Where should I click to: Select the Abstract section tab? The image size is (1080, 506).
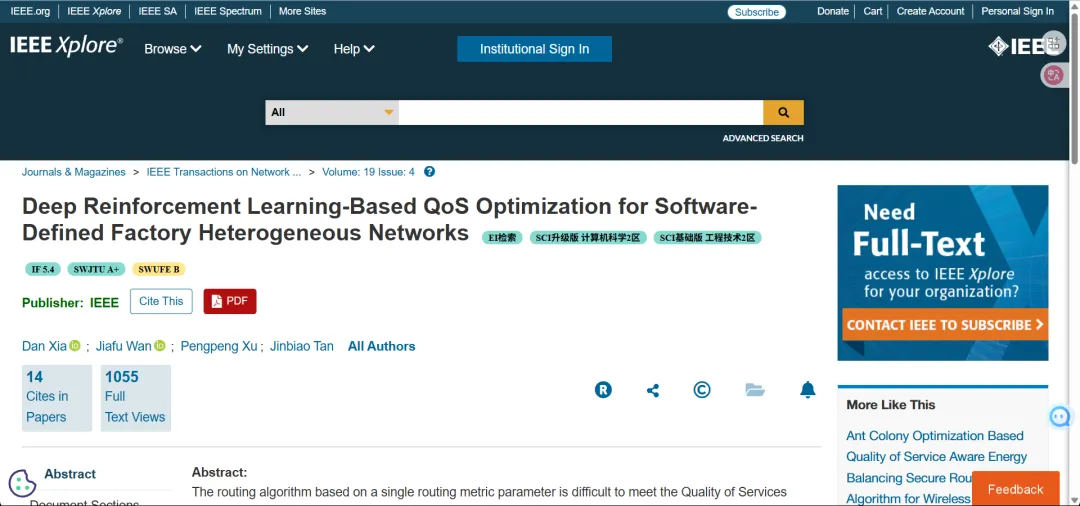coord(70,474)
